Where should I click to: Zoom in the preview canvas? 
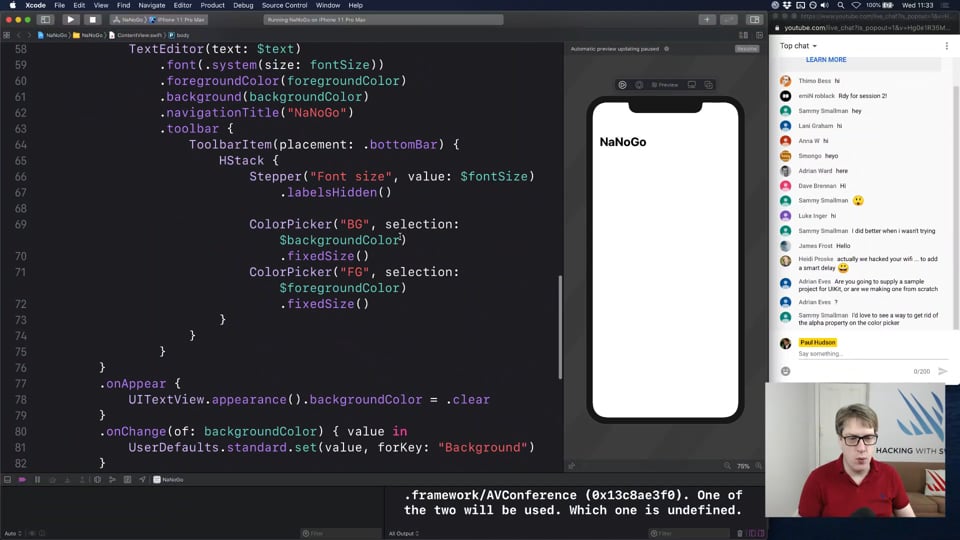pyautogui.click(x=759, y=466)
